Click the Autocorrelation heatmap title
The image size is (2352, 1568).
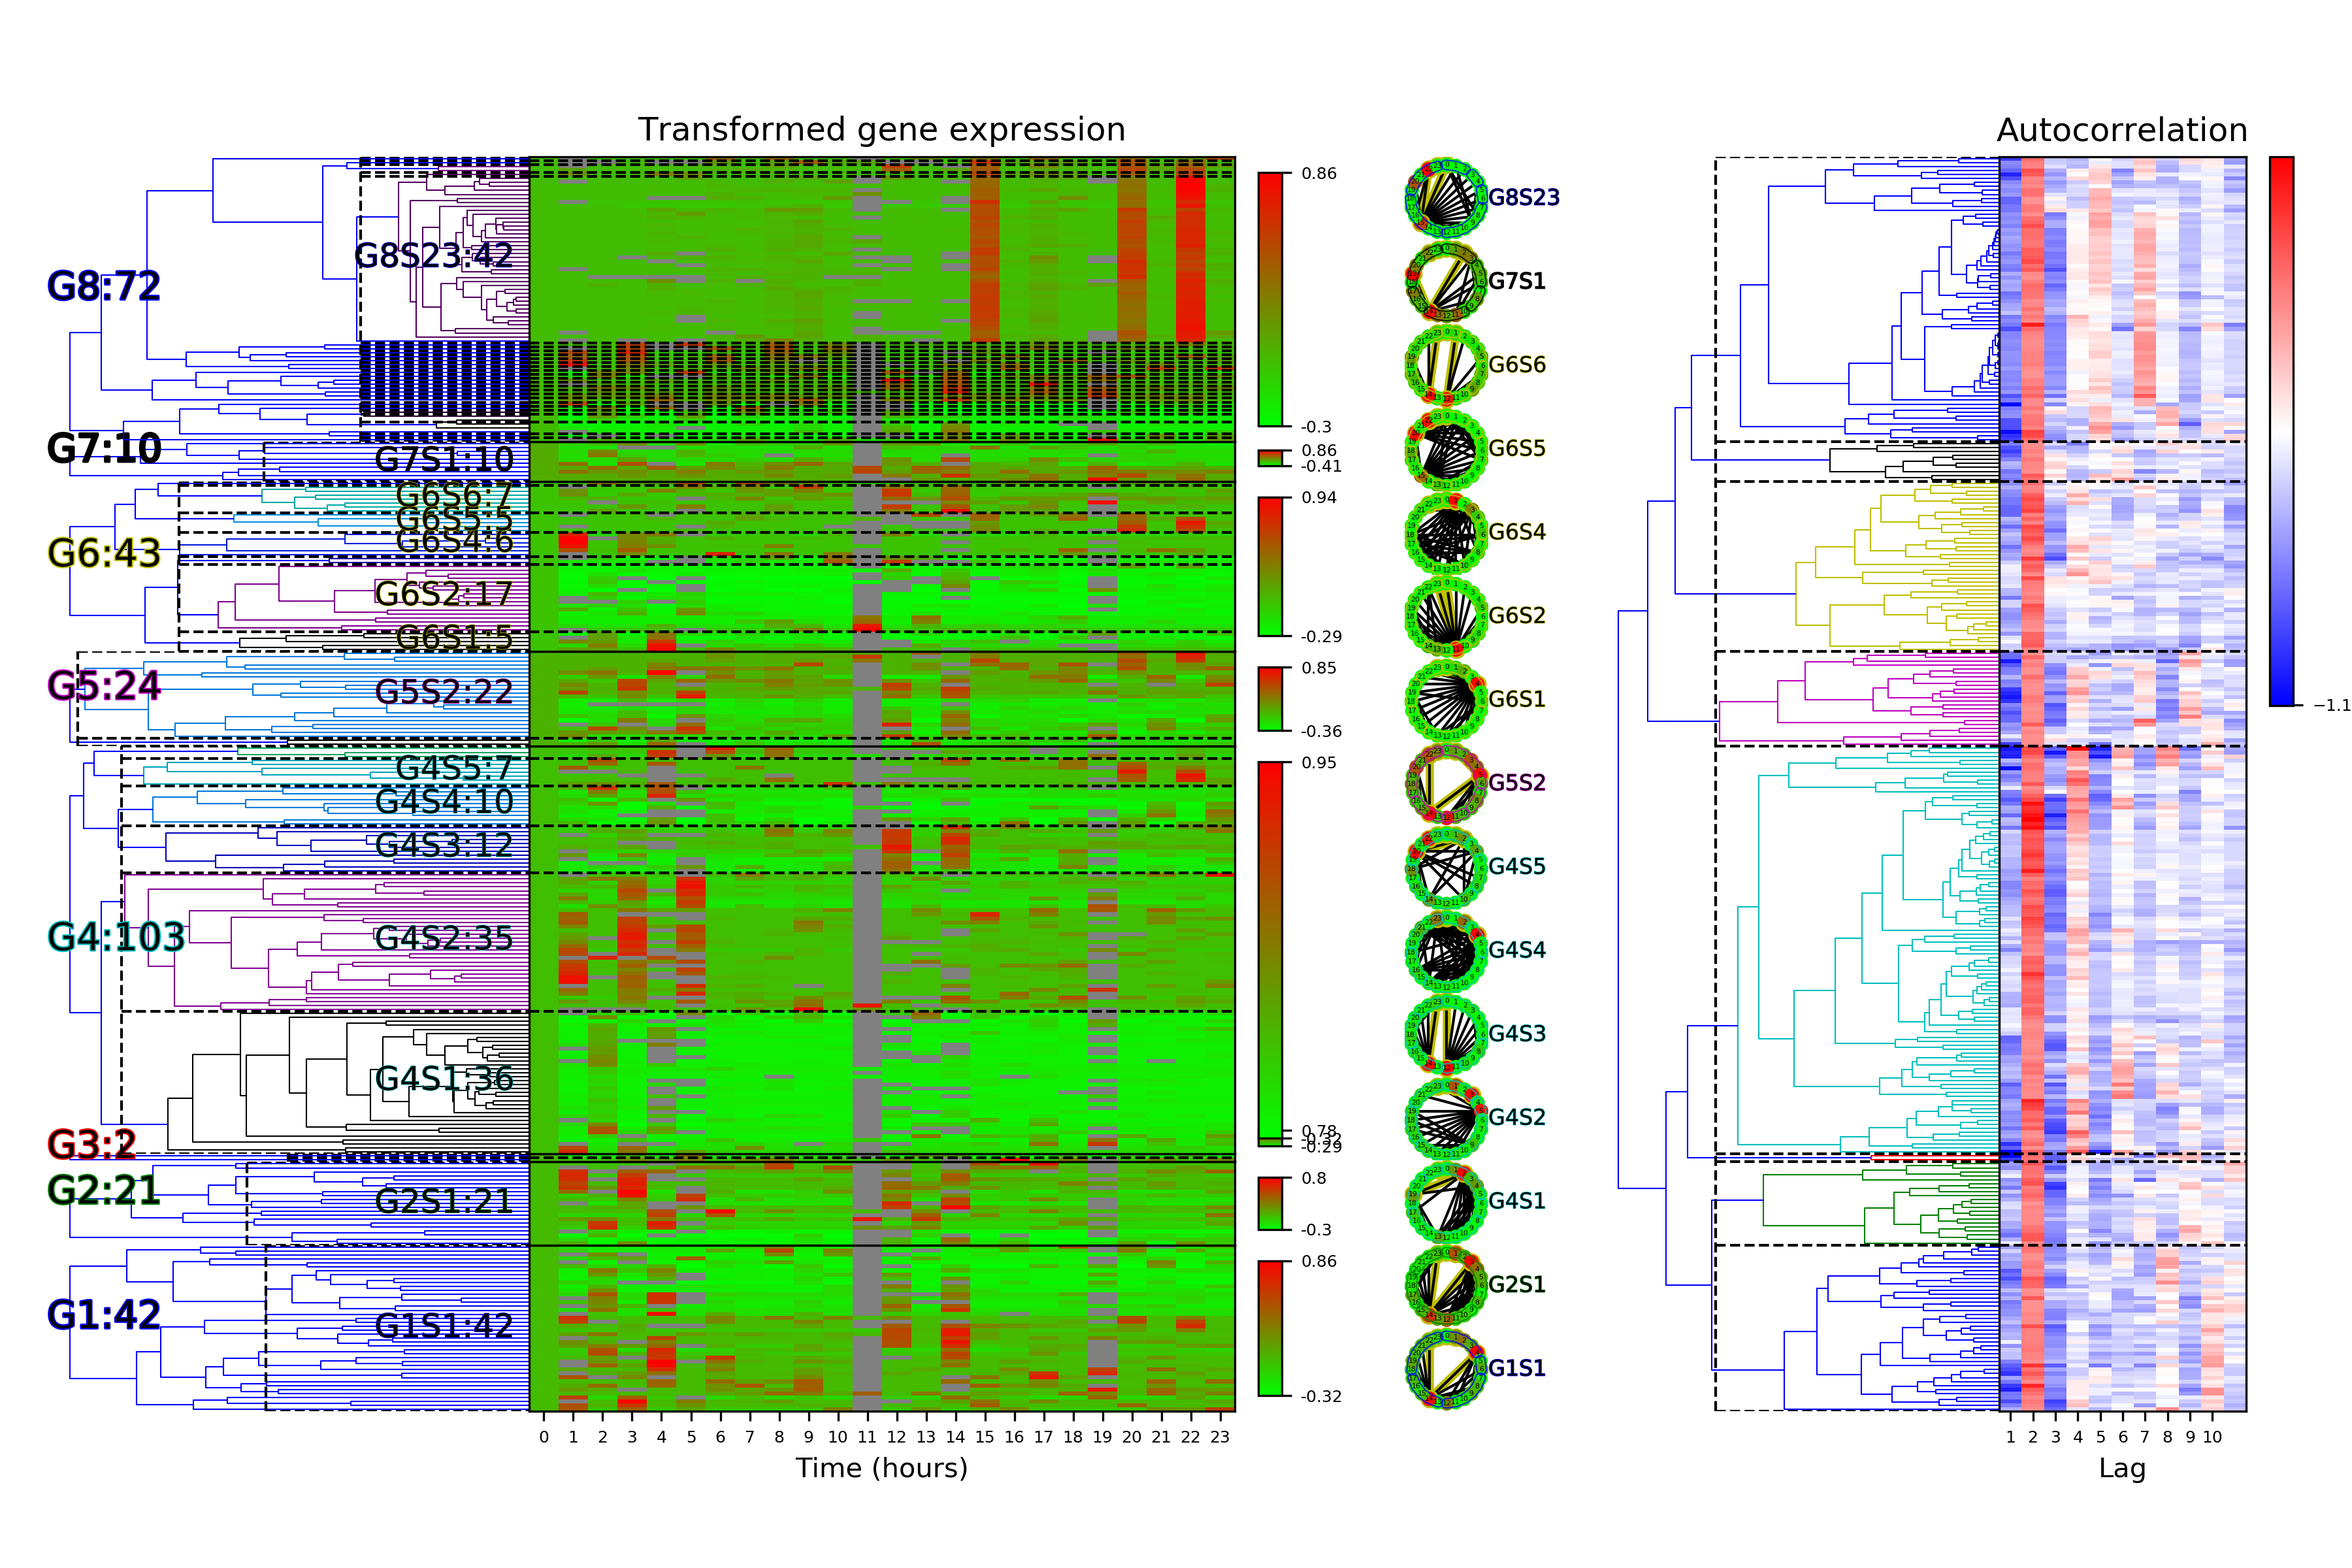click(2121, 130)
